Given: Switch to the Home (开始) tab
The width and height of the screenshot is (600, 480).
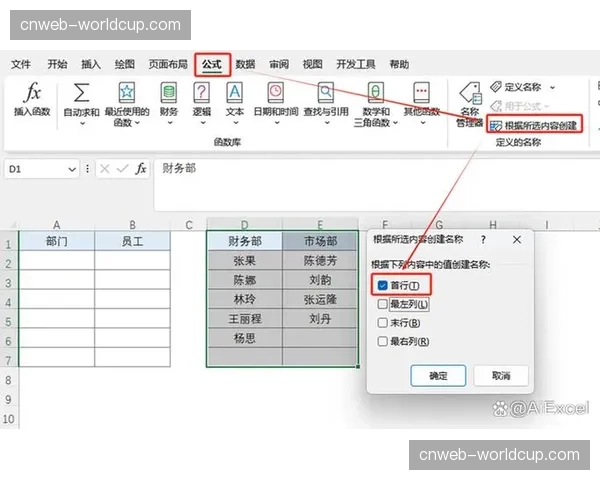Looking at the screenshot, I should 57,64.
